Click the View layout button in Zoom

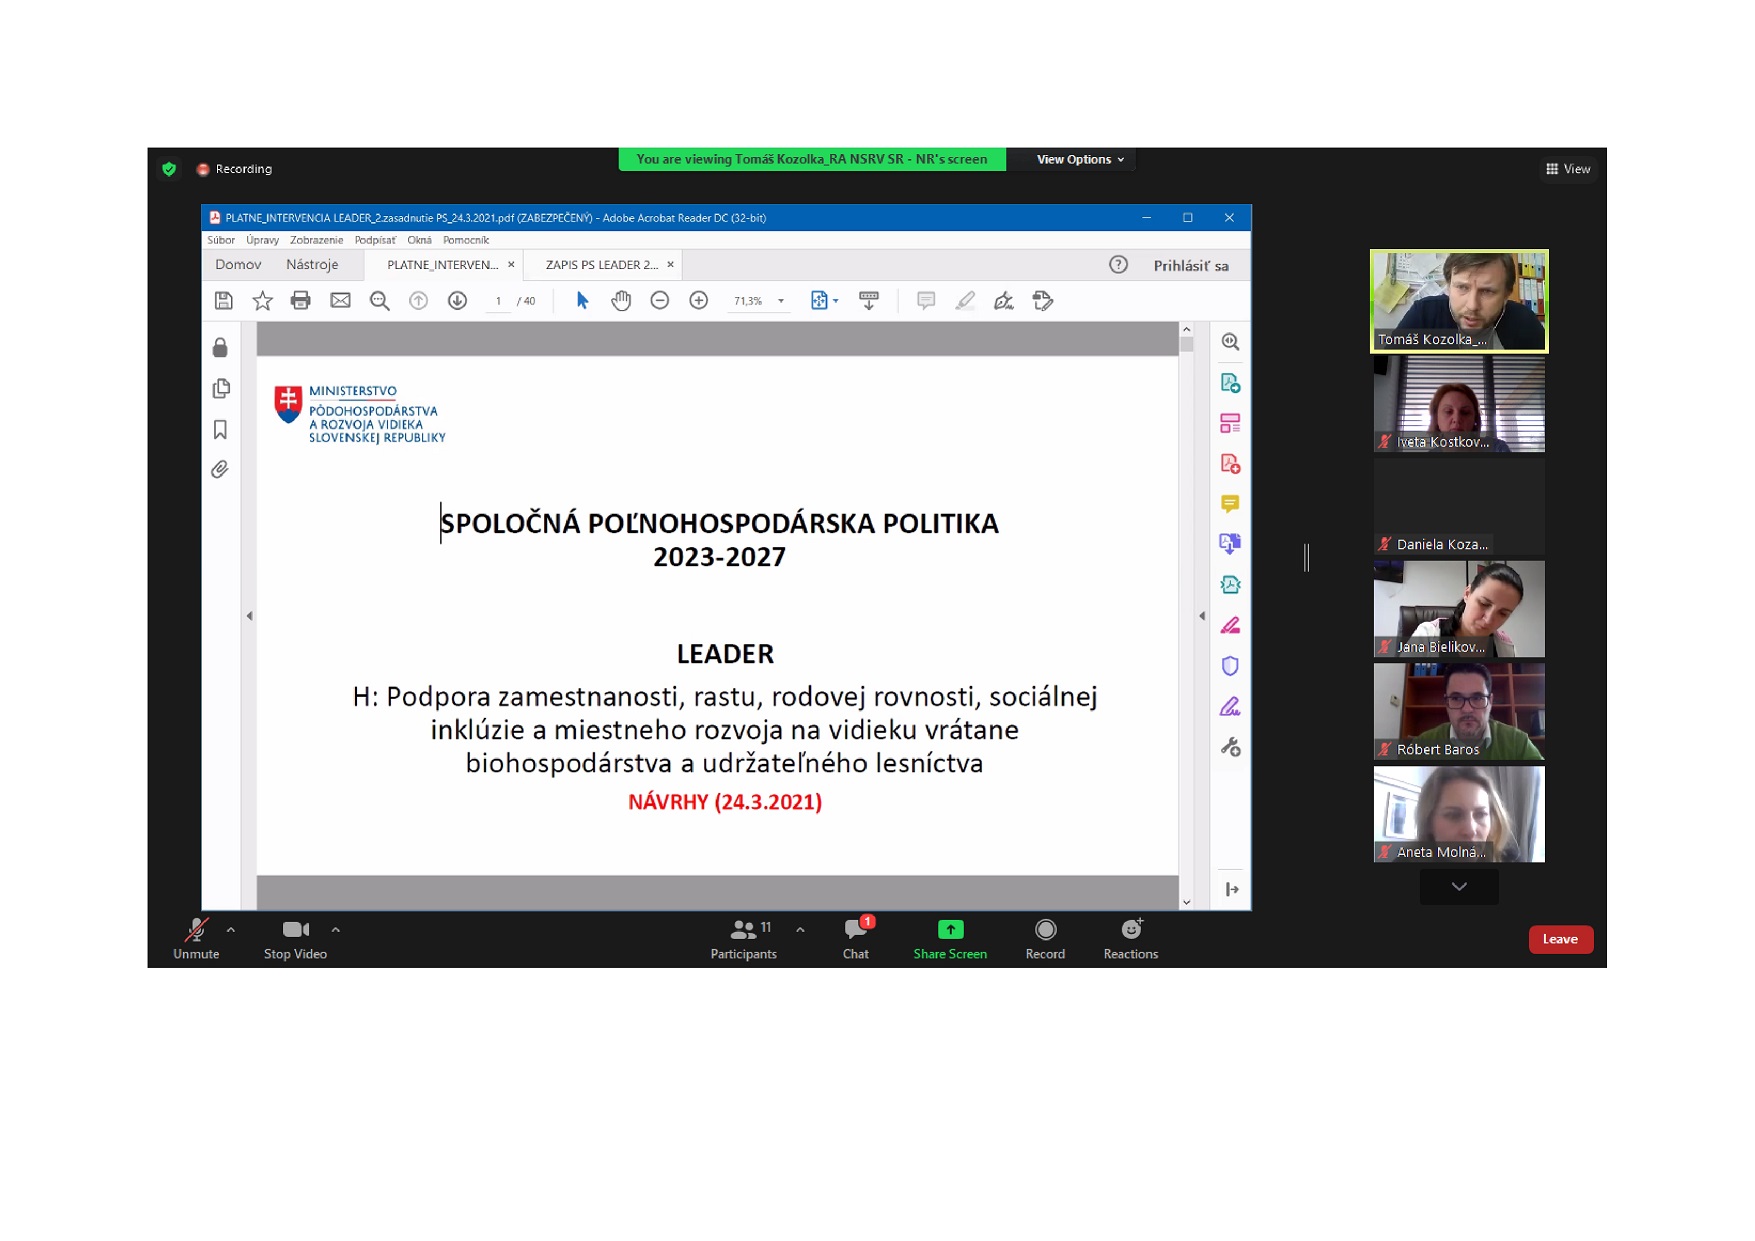pyautogui.click(x=1568, y=169)
